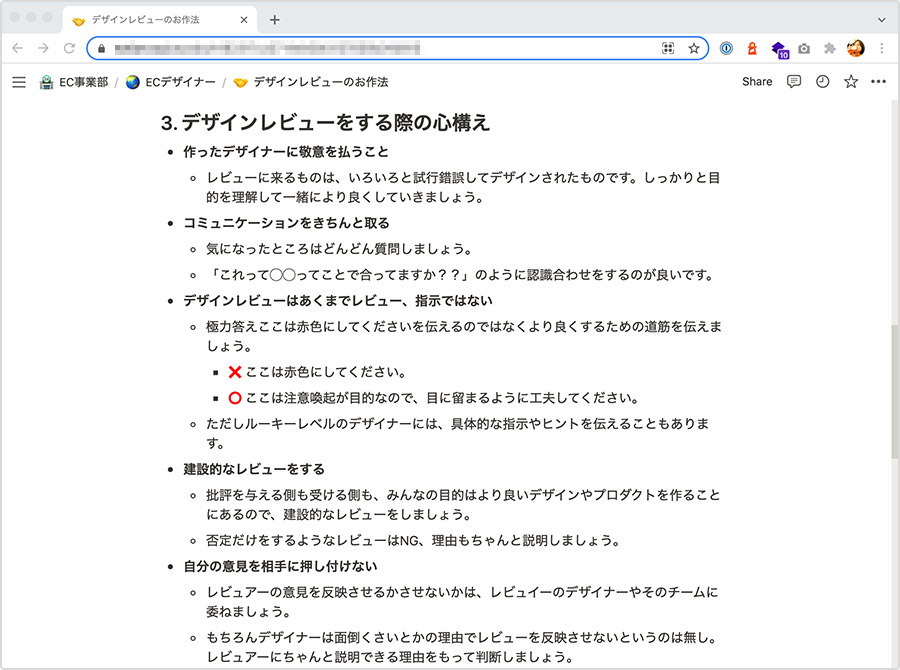Click the Share button

coord(756,82)
